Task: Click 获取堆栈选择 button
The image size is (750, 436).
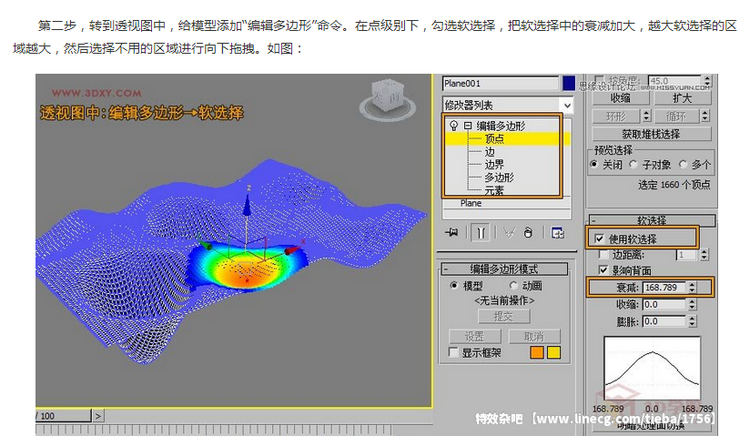Action: (x=651, y=134)
